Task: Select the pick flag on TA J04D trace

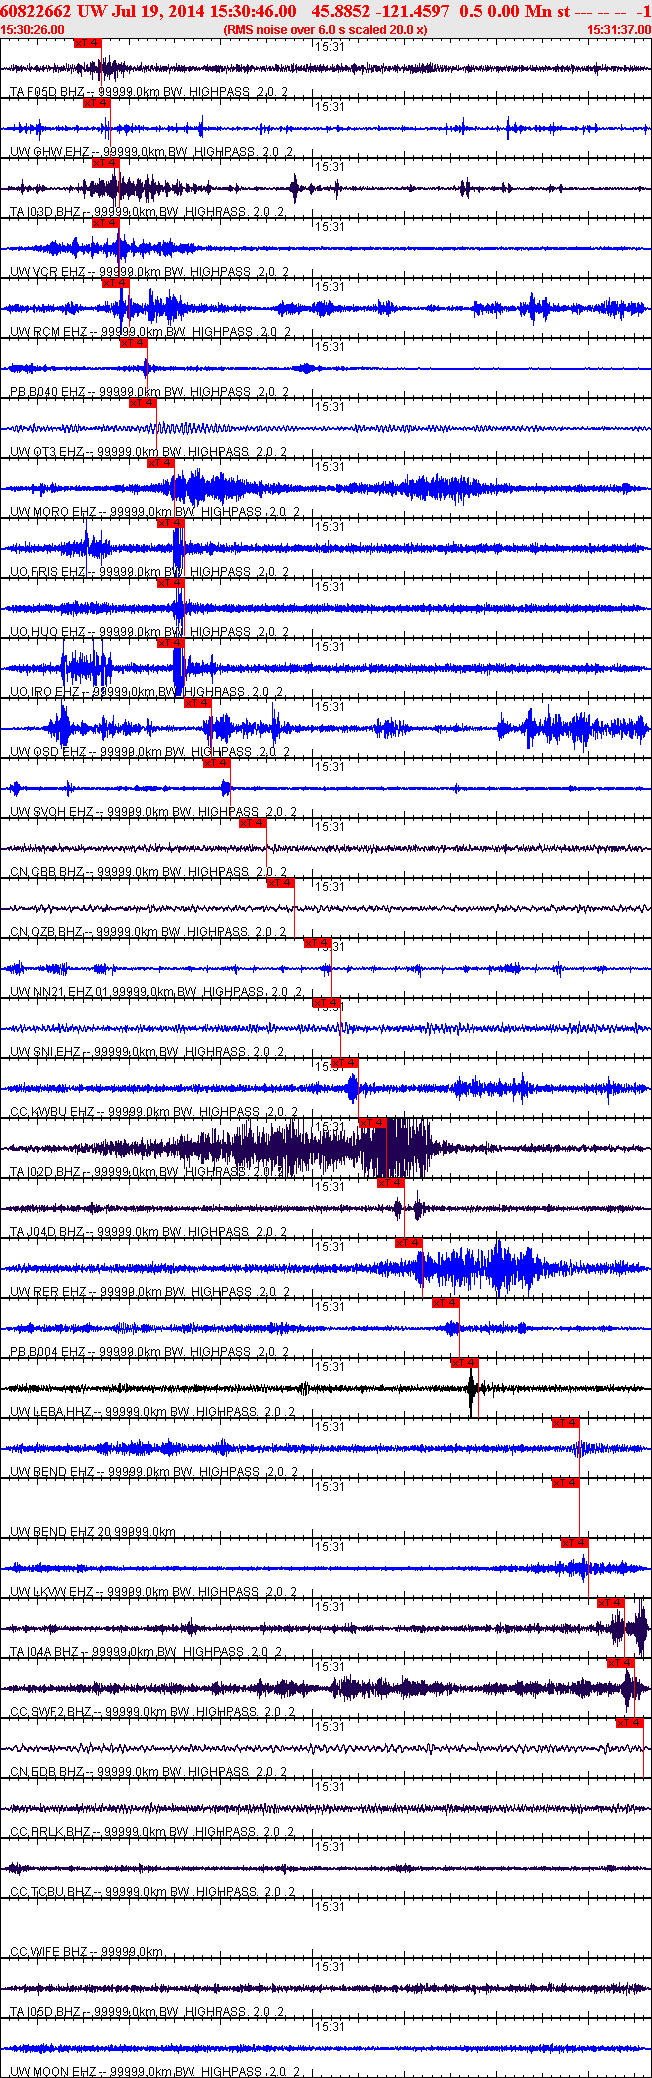Action: [x=390, y=1183]
